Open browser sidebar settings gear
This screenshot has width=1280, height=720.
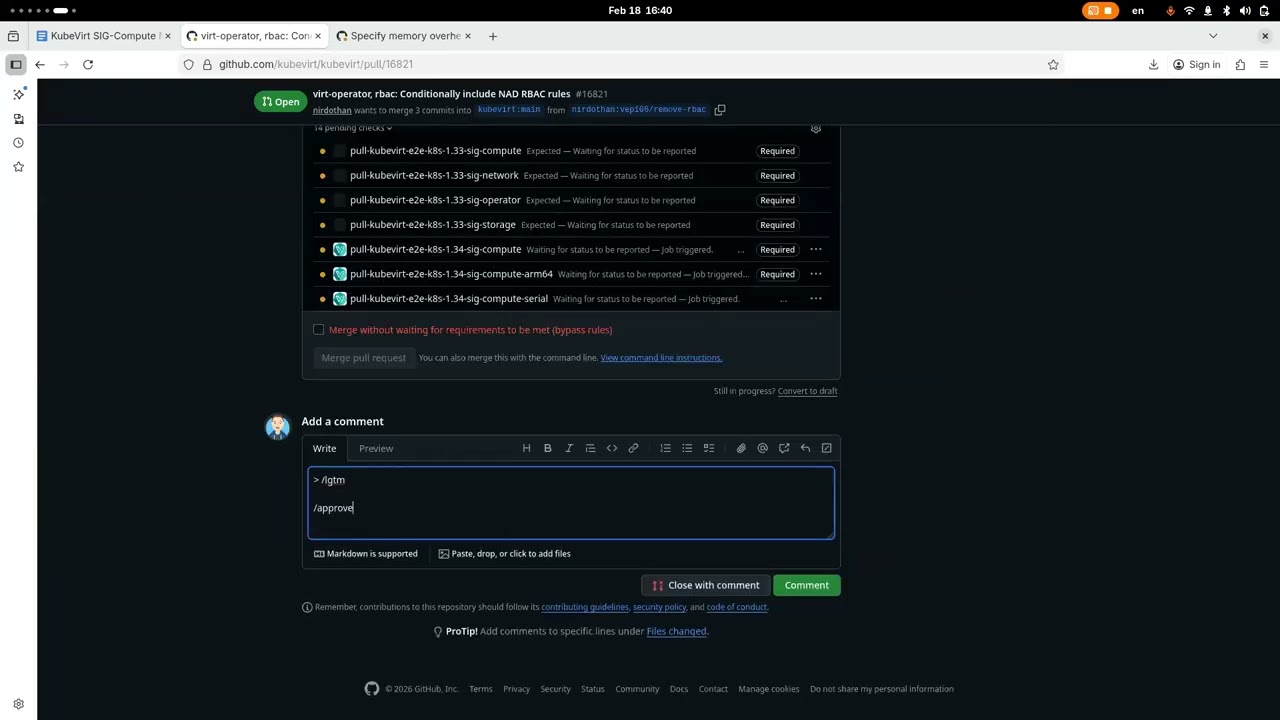click(x=18, y=704)
